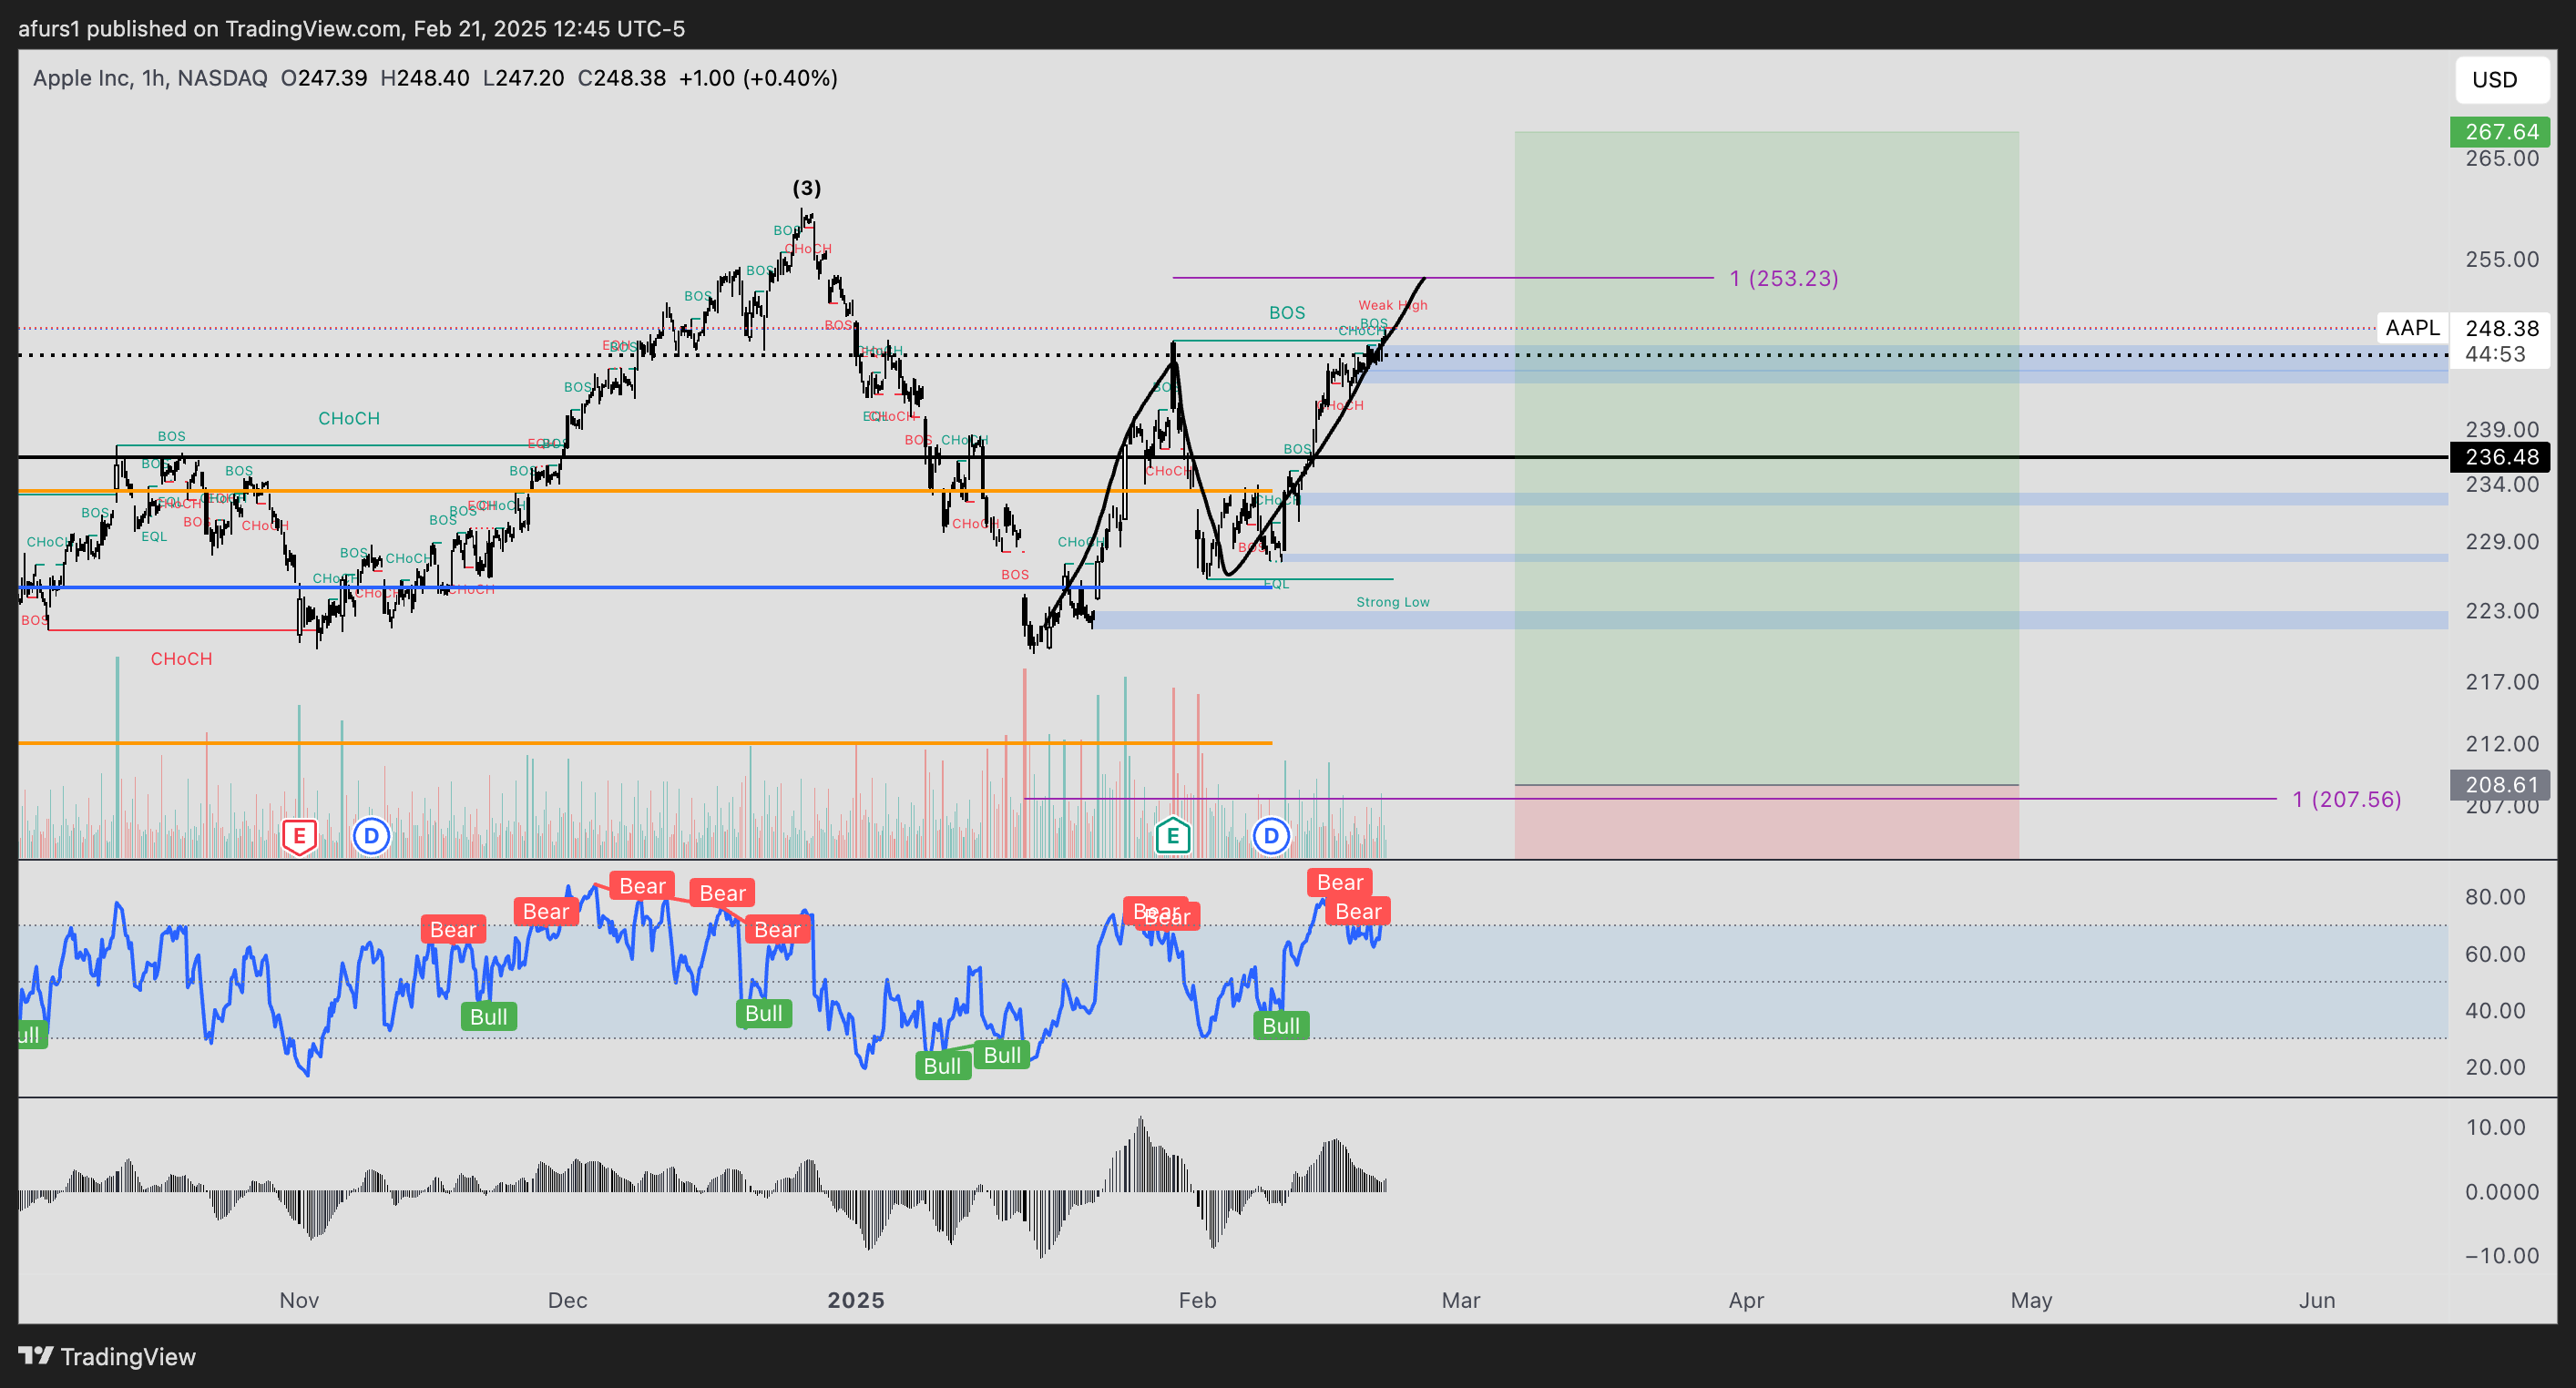The width and height of the screenshot is (2576, 1388).
Task: Select the black 236.48 price level label
Action: 2499,457
